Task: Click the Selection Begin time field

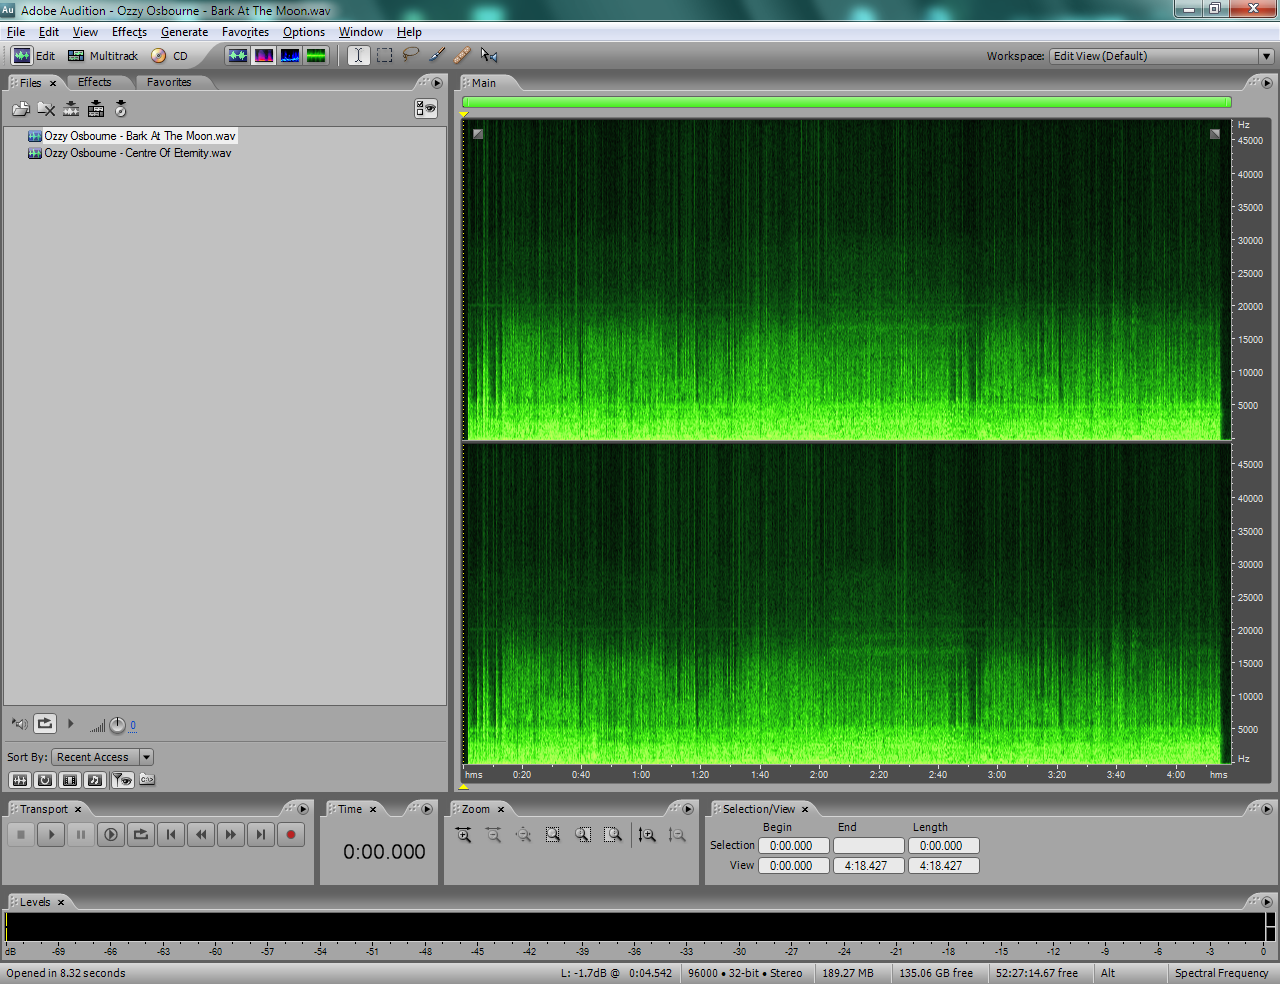Action: 793,846
